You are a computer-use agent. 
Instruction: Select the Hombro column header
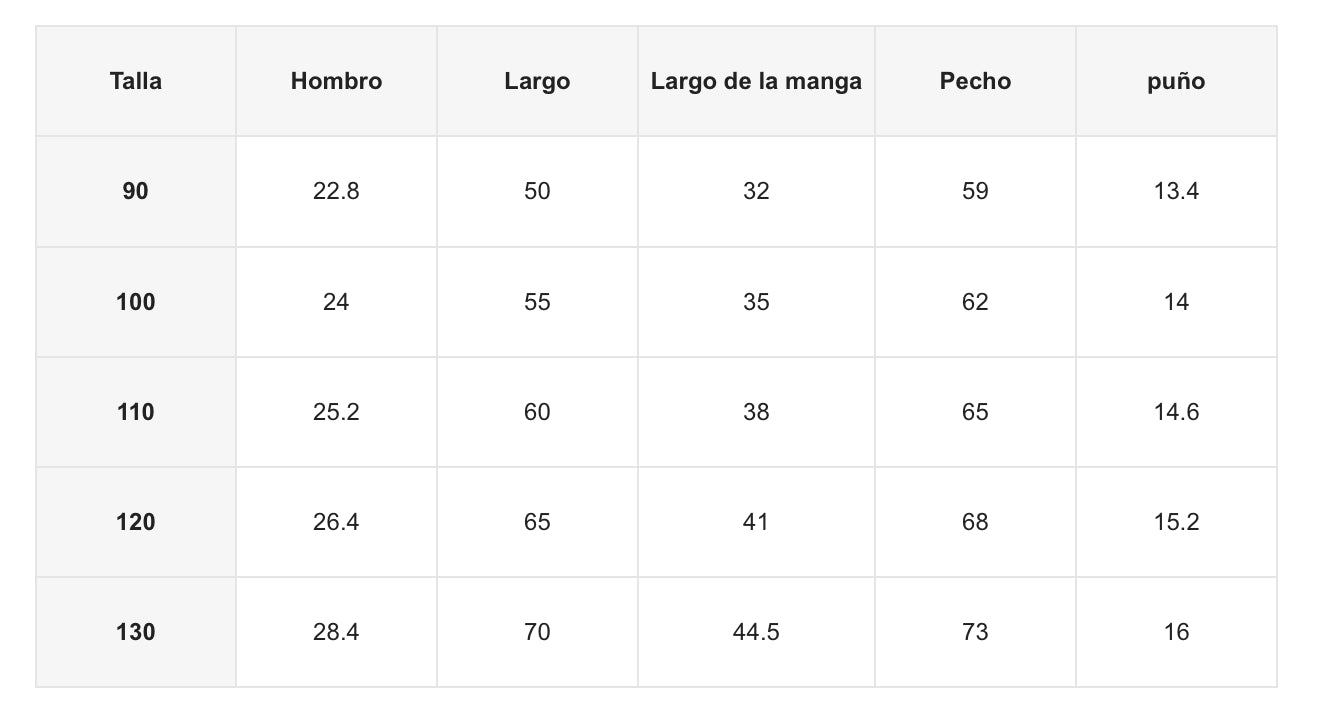pos(336,81)
